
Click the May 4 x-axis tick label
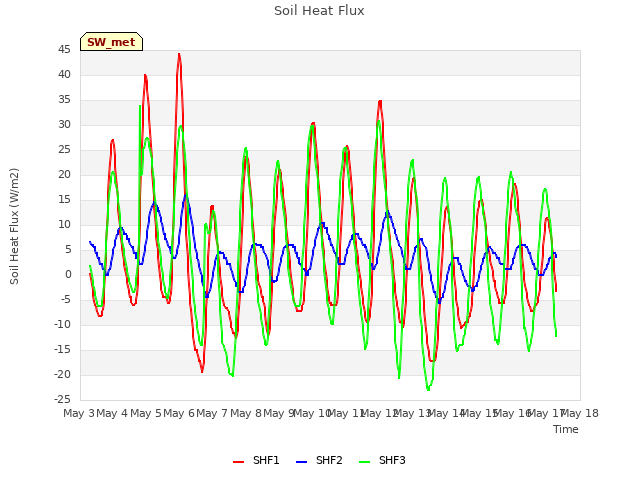(x=112, y=413)
